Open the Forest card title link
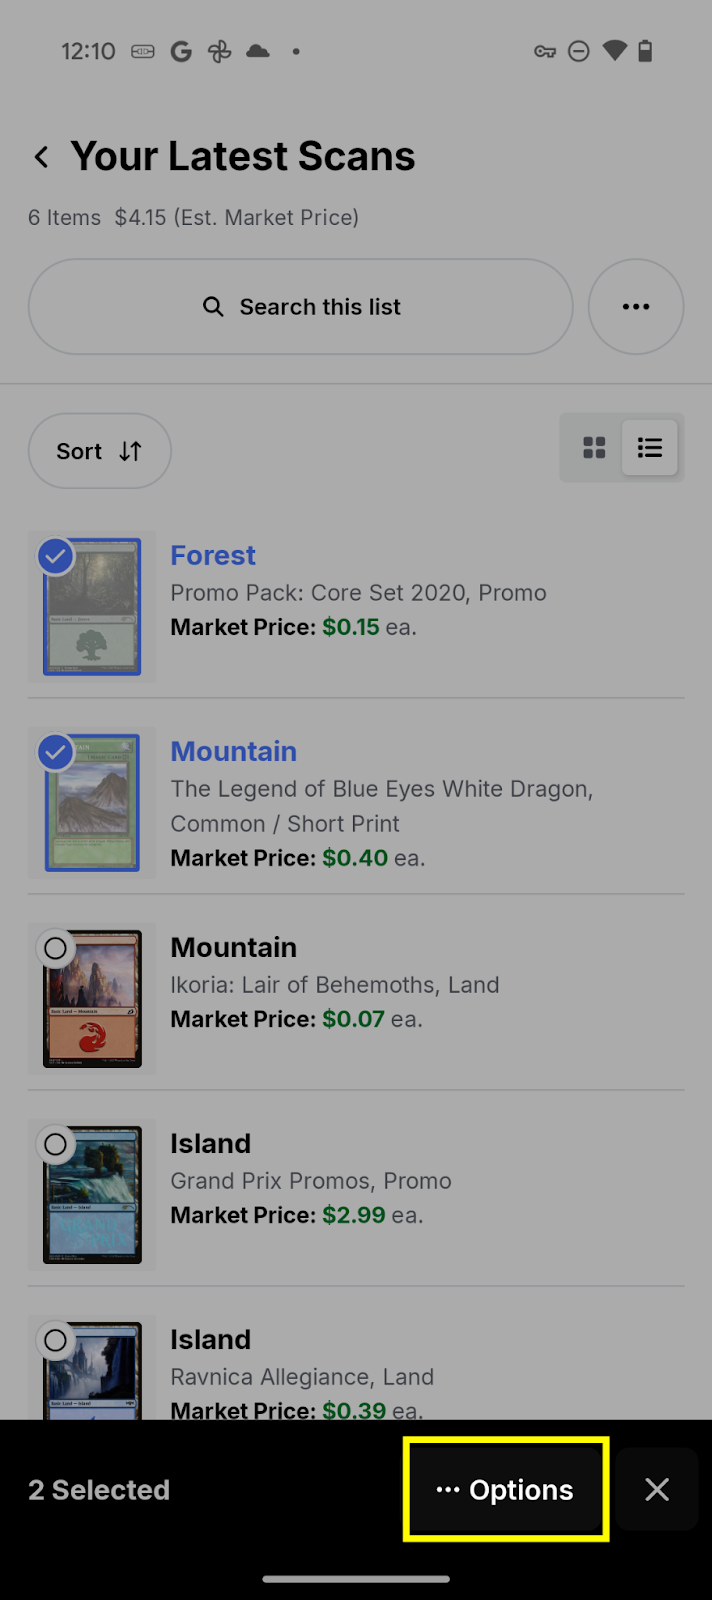This screenshot has height=1600, width=712. tap(213, 556)
